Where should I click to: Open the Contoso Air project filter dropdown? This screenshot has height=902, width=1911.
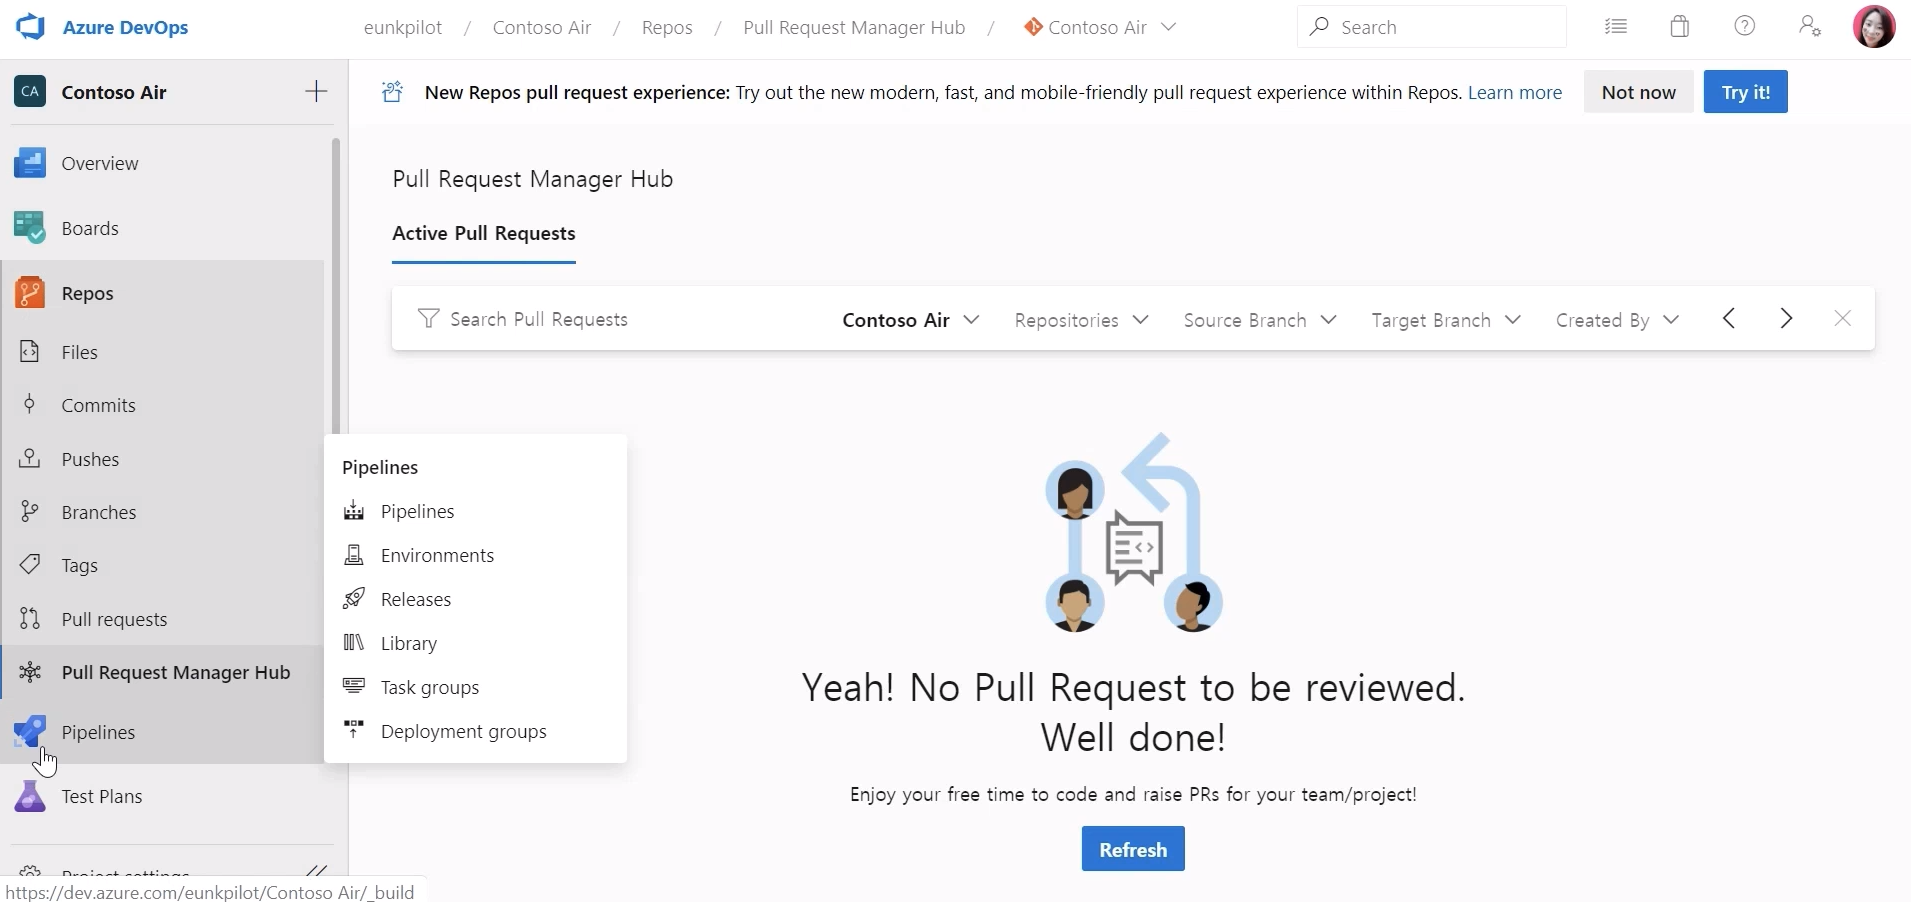click(x=911, y=320)
